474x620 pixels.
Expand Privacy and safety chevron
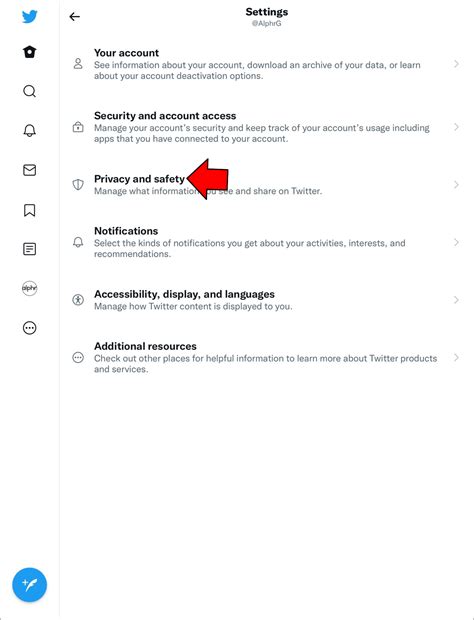pos(456,185)
